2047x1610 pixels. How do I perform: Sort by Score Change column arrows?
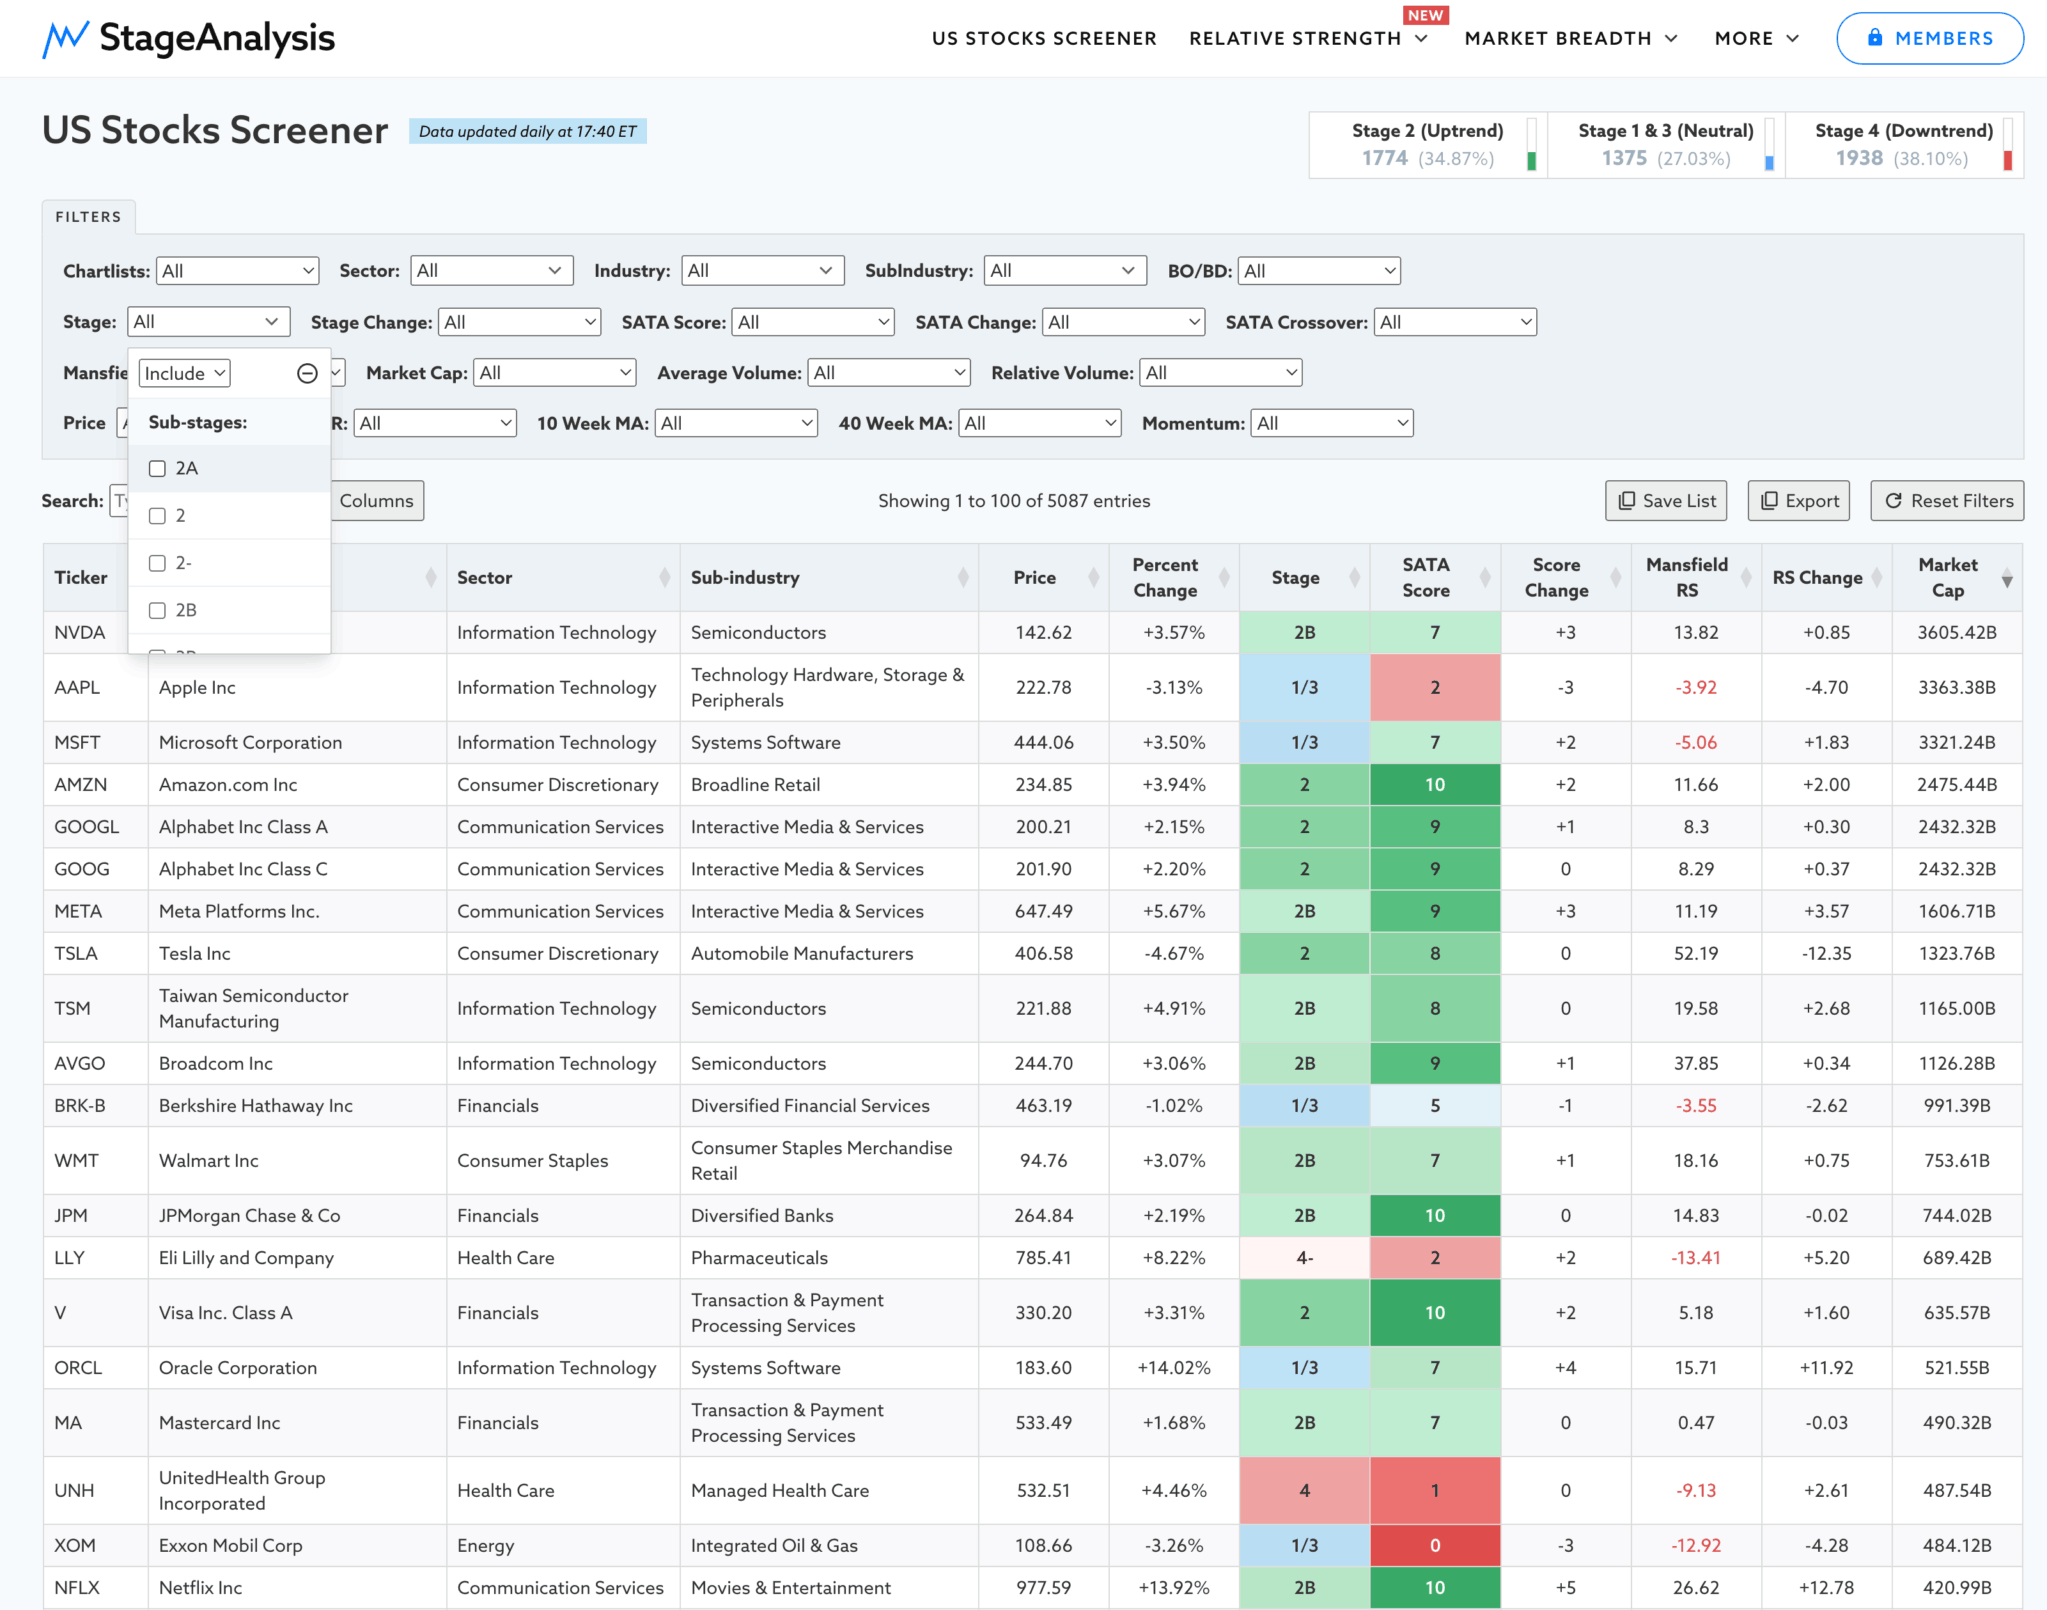[1615, 577]
